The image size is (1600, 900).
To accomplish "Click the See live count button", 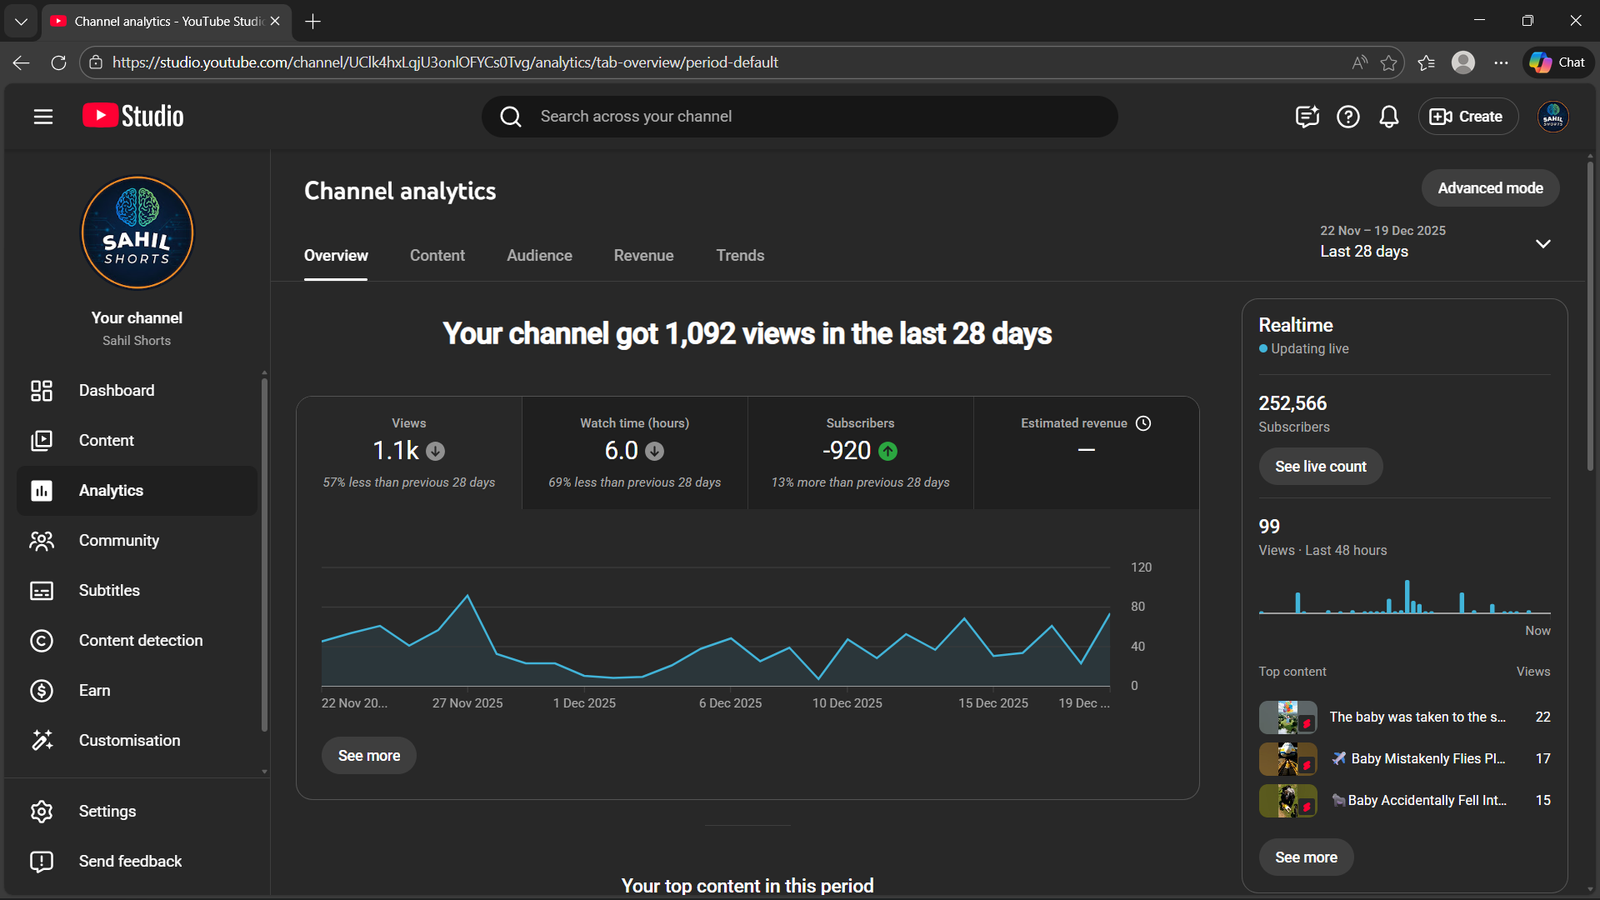I will point(1320,467).
